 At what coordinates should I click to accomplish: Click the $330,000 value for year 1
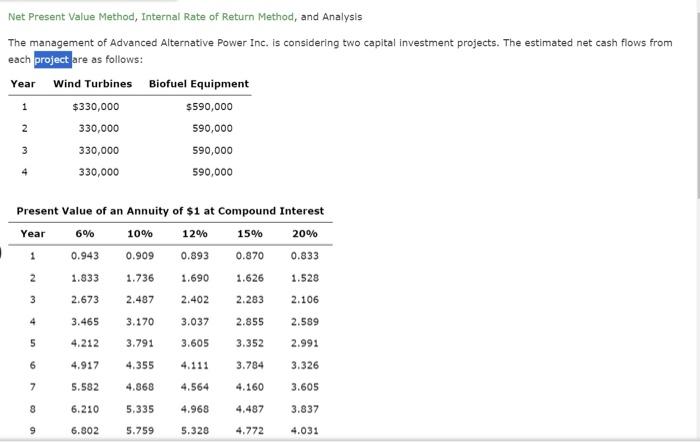pos(96,107)
